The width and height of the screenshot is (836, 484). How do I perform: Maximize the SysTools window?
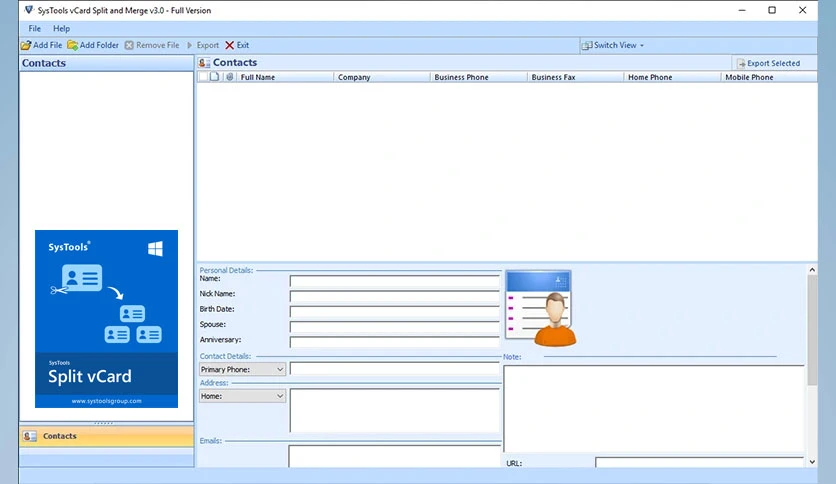772,10
